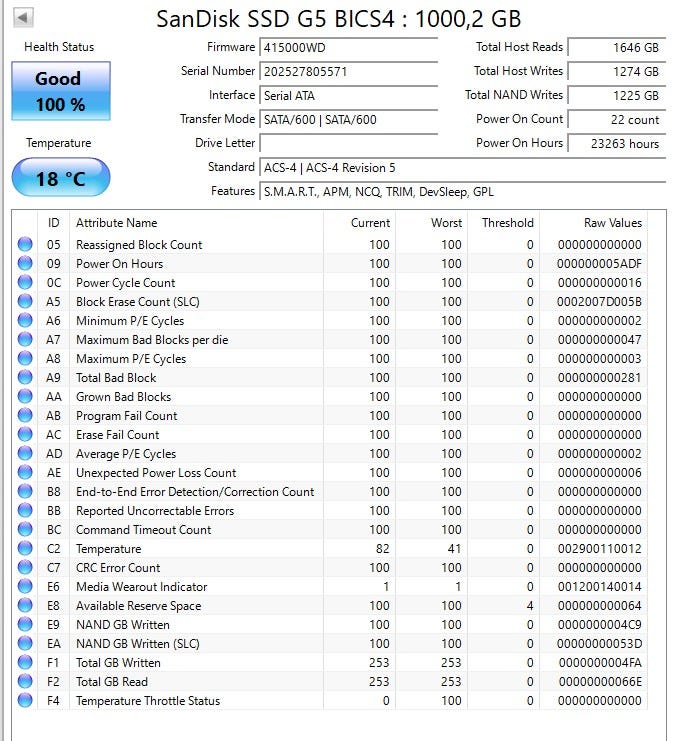Click status icon for Minimum P/E Cycles
673x741 pixels.
25,320
